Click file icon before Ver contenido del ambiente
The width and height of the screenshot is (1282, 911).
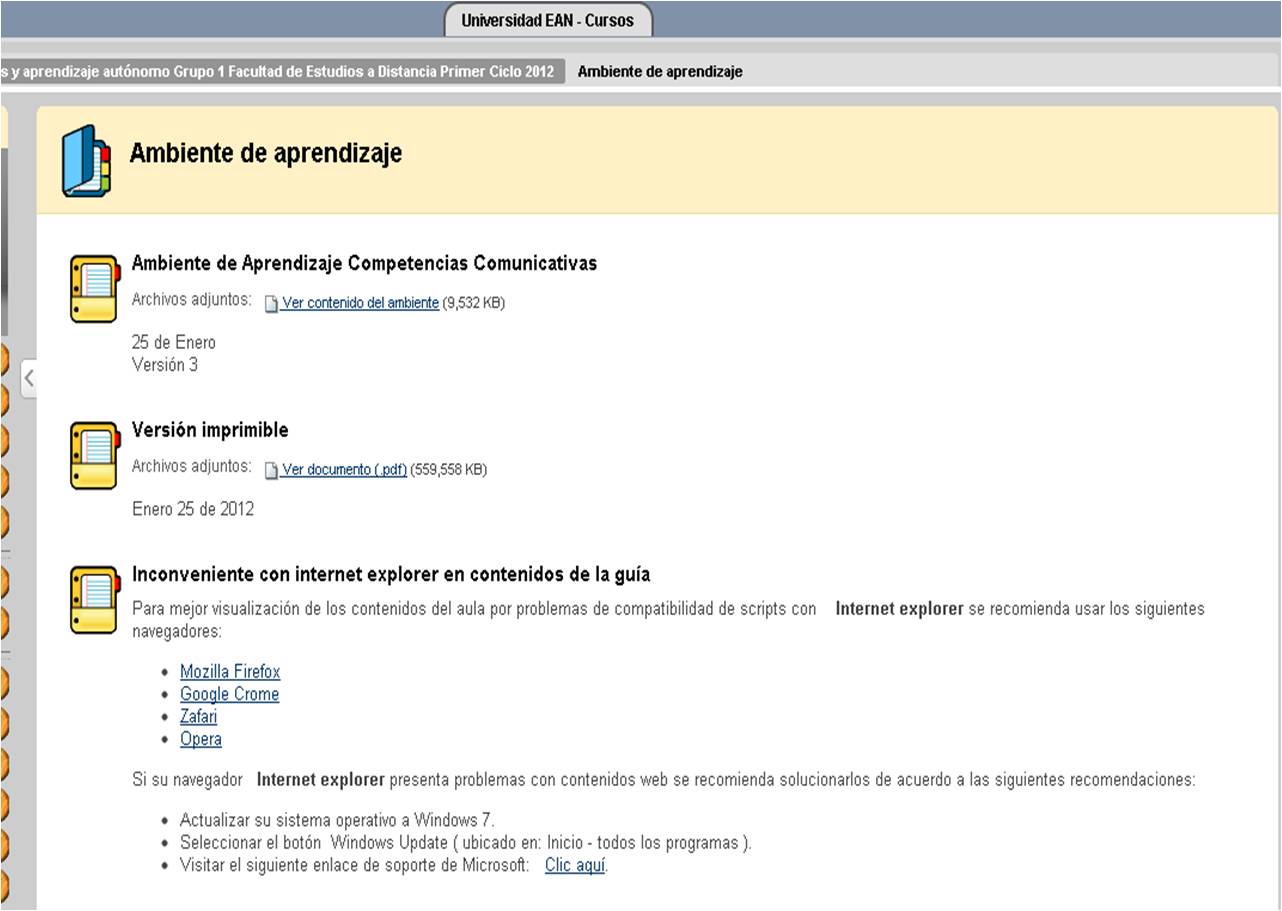(x=271, y=304)
